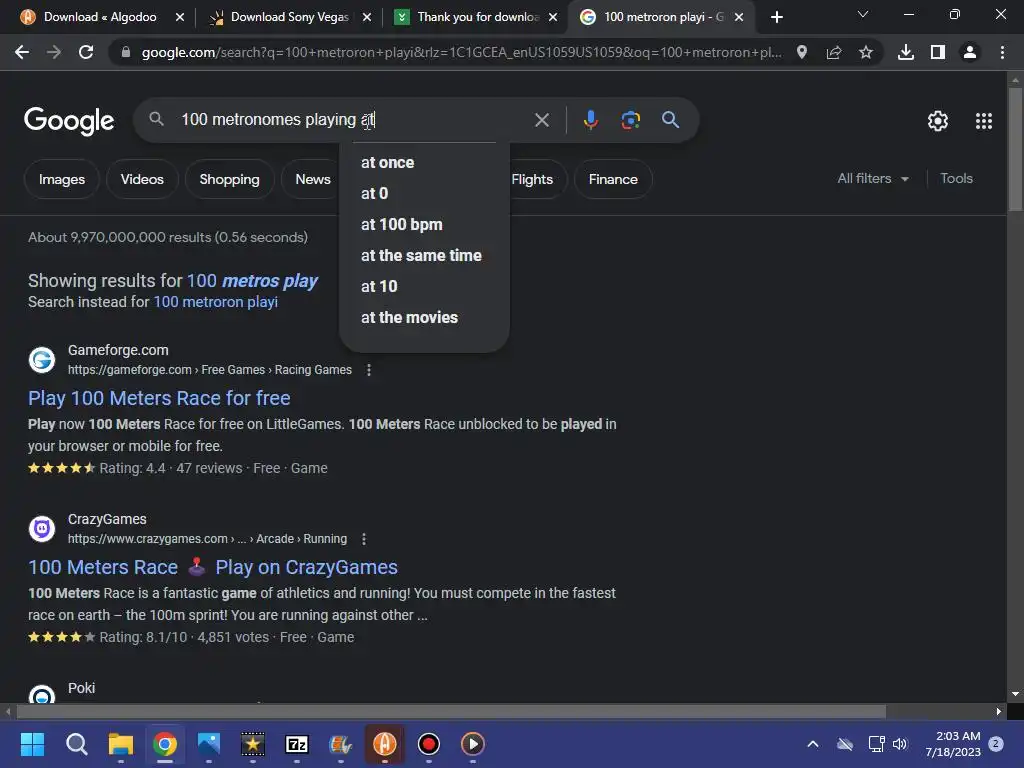Image resolution: width=1024 pixels, height=768 pixels.
Task: Click the location pin icon in address bar
Action: (x=802, y=52)
